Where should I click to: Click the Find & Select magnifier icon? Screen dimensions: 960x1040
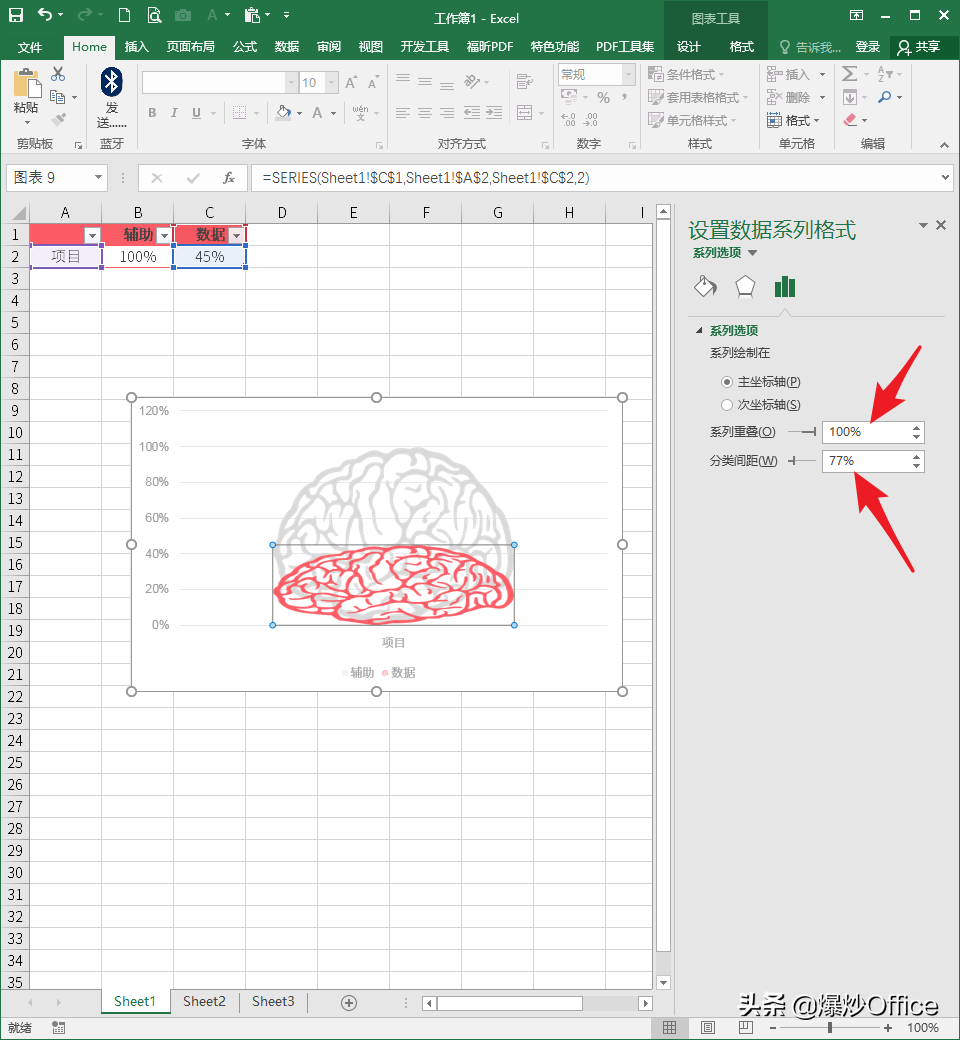tap(884, 97)
